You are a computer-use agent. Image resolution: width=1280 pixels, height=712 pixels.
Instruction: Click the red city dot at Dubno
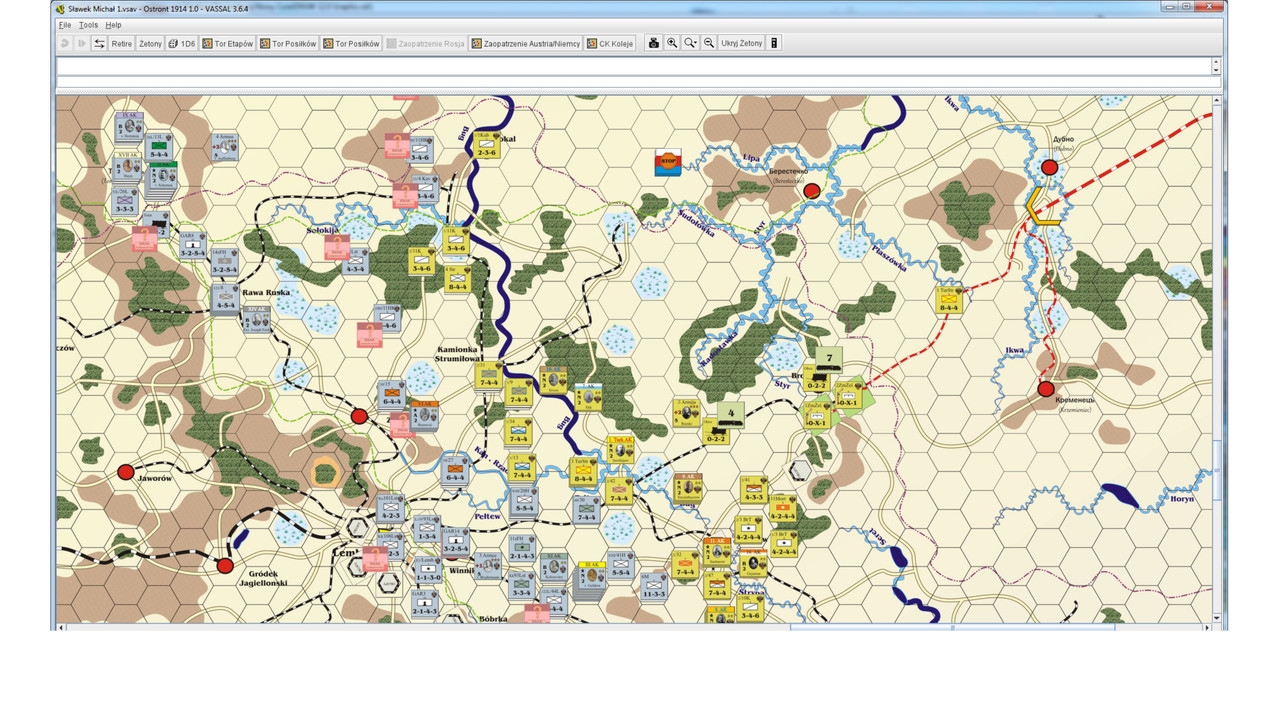pos(1050,168)
